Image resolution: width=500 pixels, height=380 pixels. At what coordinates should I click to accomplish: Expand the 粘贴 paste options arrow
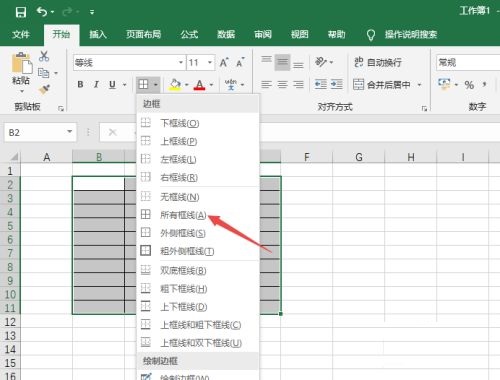point(22,91)
